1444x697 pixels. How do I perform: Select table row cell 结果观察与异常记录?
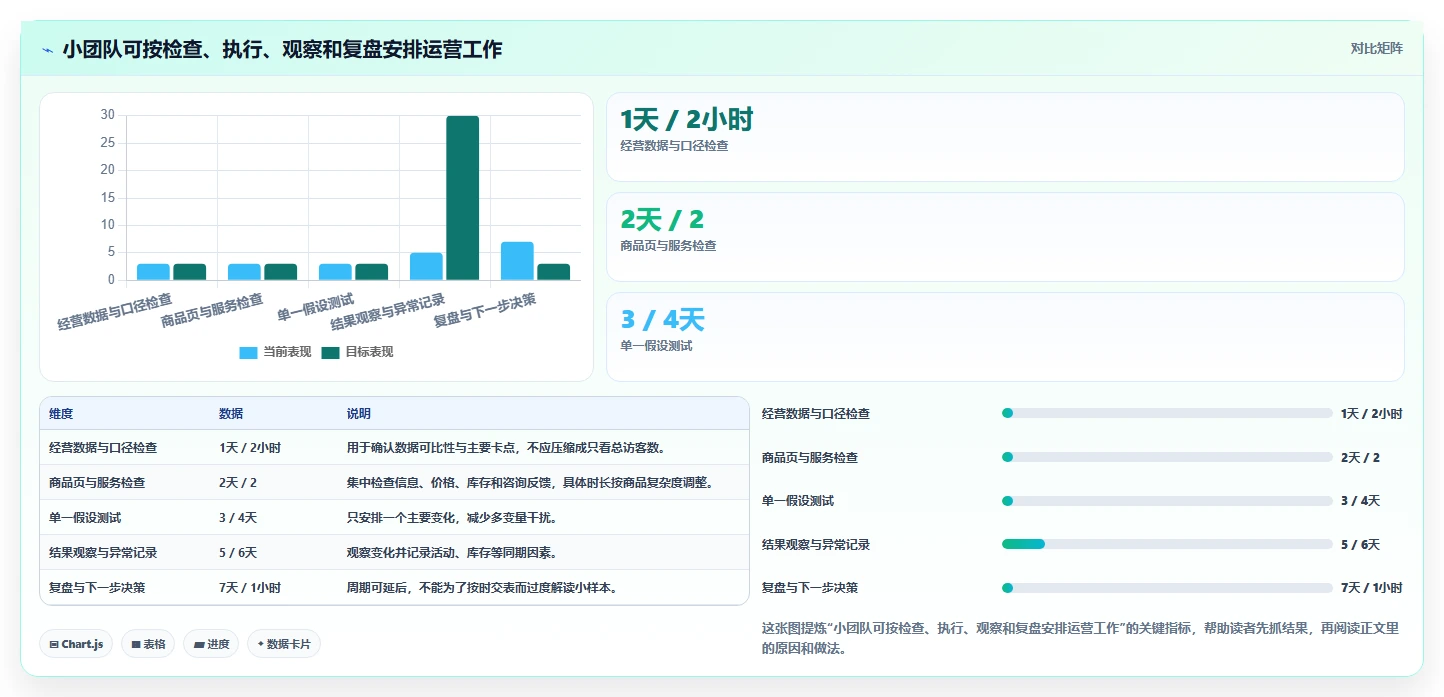pyautogui.click(x=103, y=553)
